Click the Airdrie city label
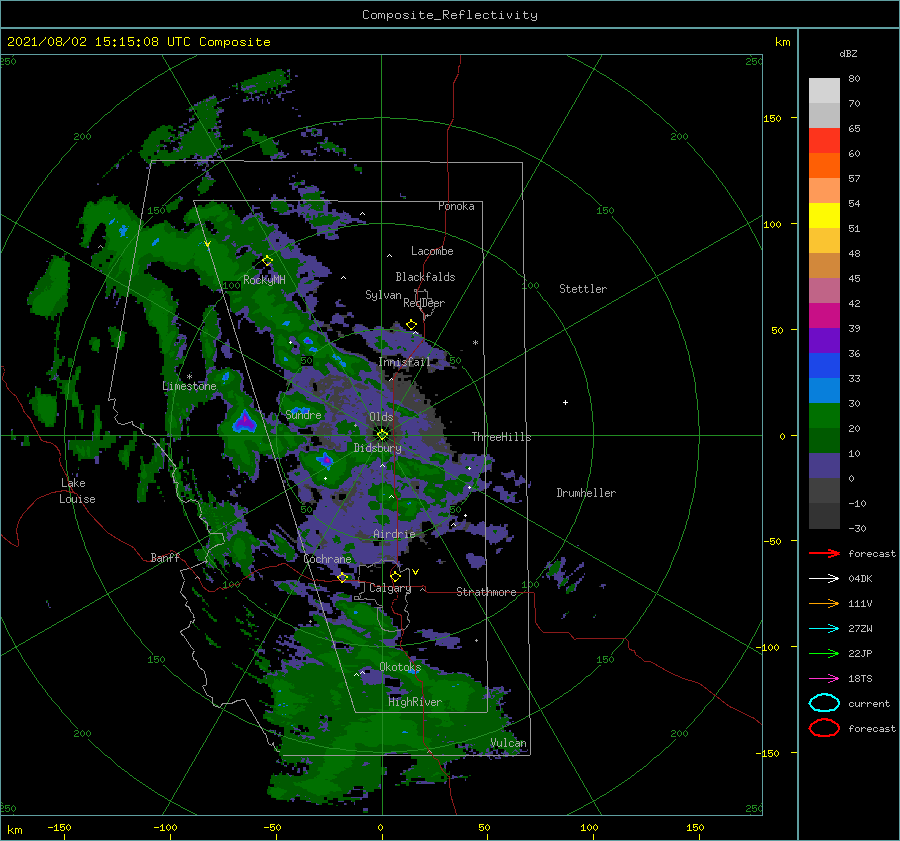Screen dimensions: 900x841 [x=394, y=534]
